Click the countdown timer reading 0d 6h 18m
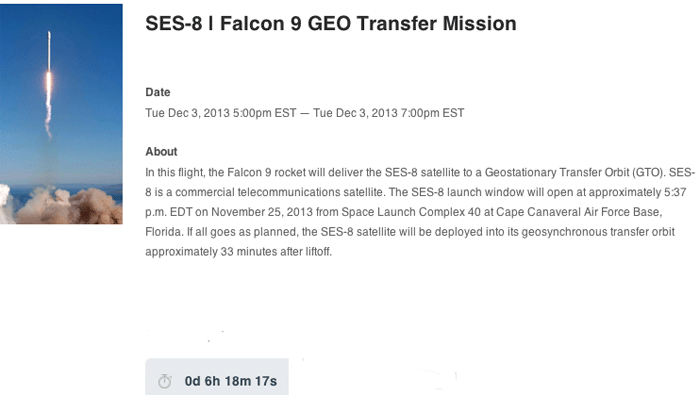The width and height of the screenshot is (700, 395). coord(231,381)
